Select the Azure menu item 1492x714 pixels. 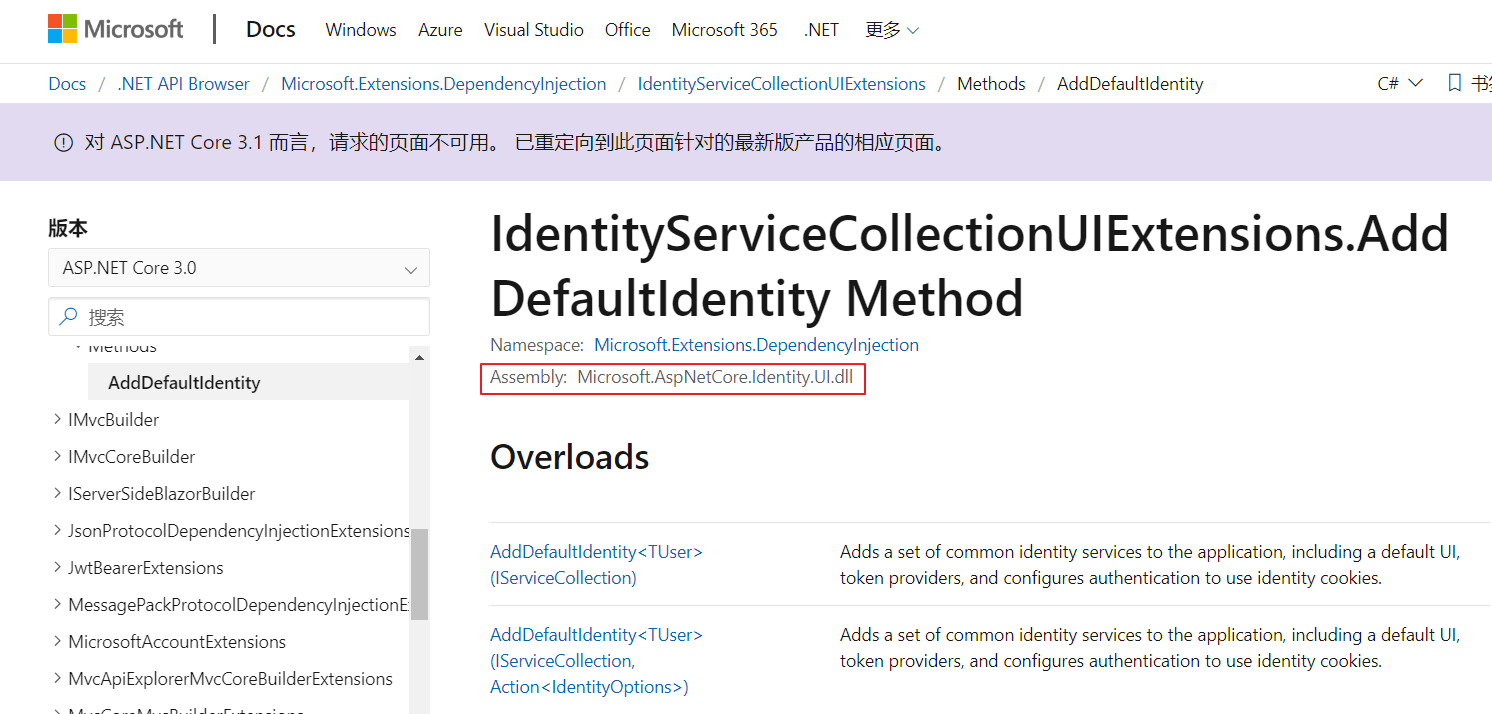pos(440,29)
